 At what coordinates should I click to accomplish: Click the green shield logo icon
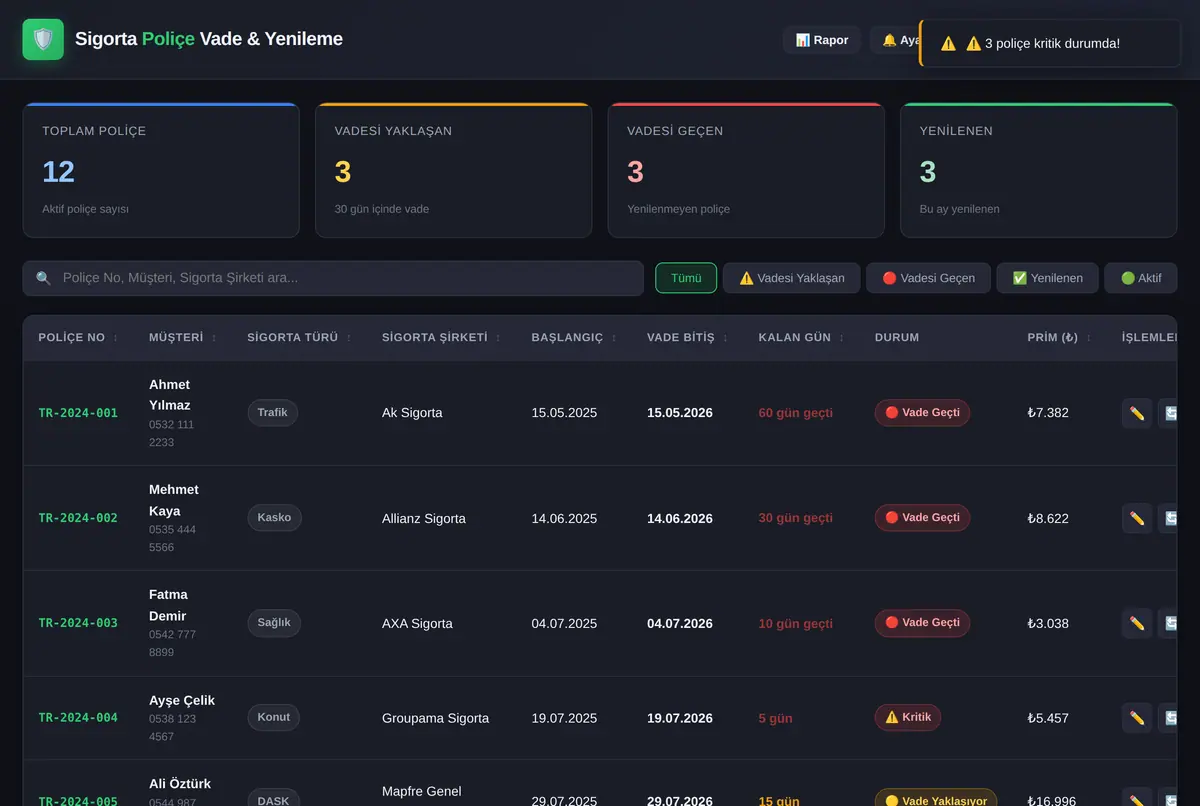pyautogui.click(x=43, y=40)
